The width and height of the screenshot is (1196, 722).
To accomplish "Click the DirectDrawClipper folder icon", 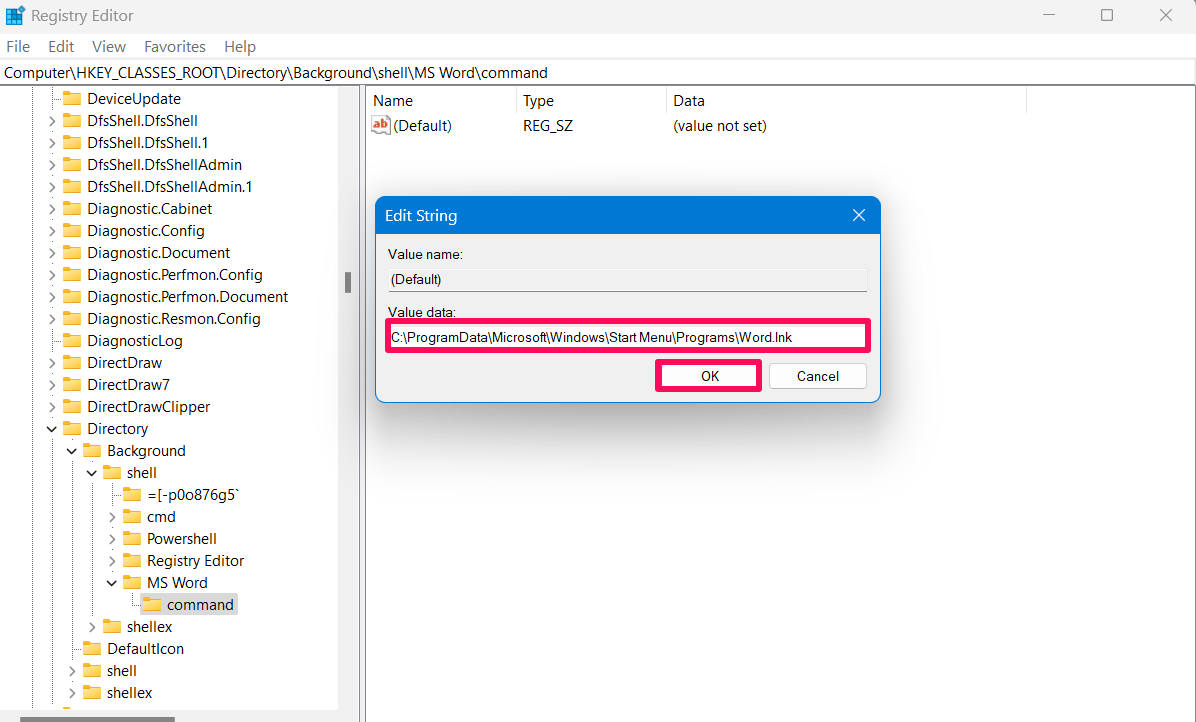I will [x=72, y=406].
